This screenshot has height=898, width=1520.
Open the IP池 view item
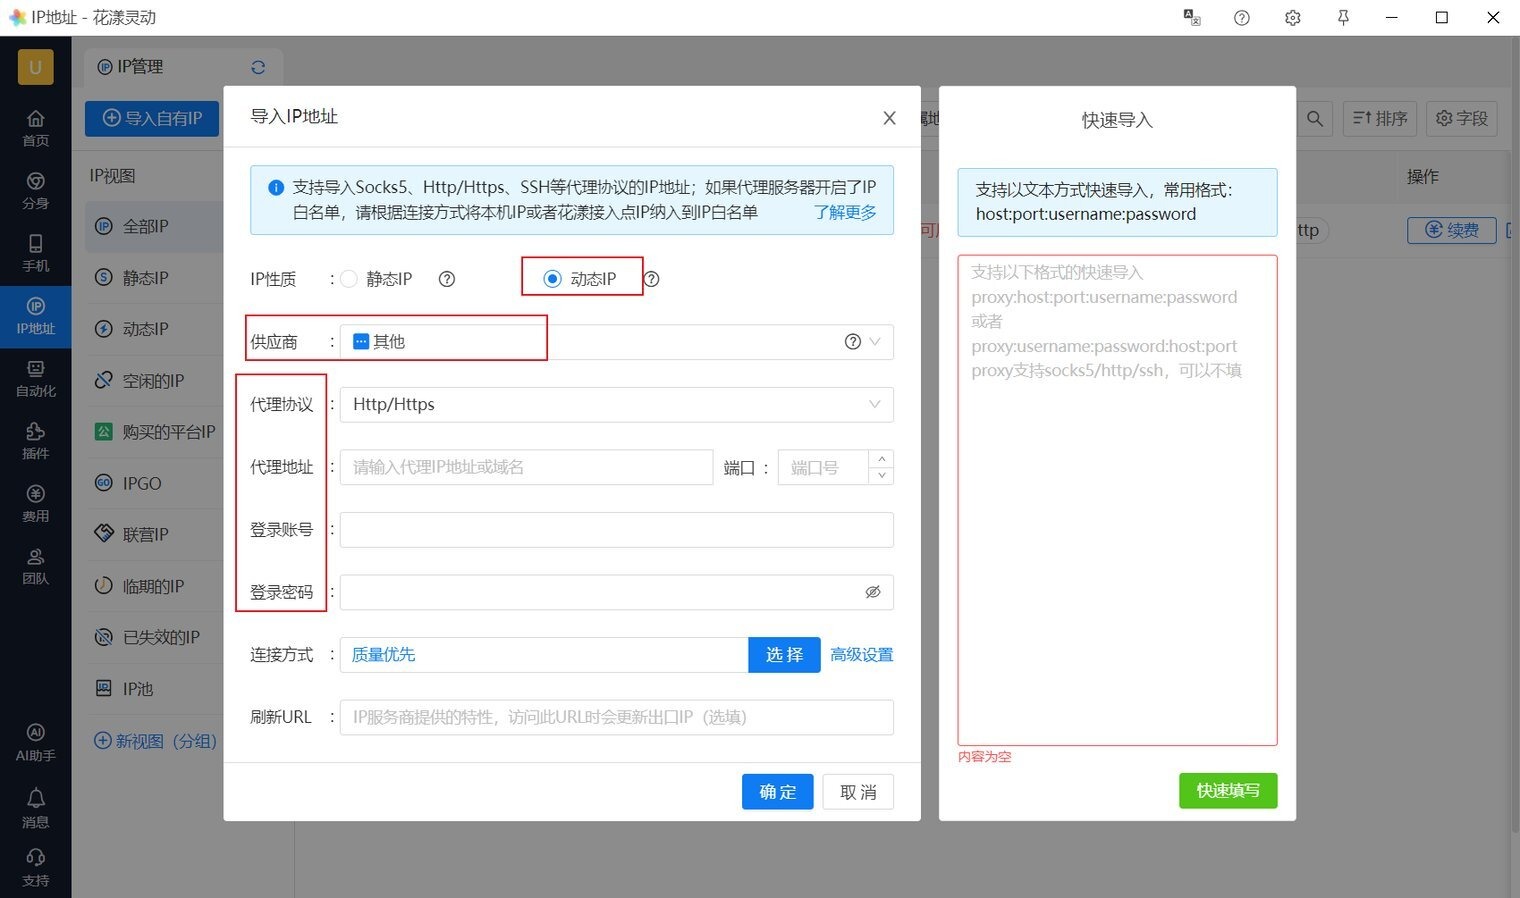click(x=137, y=689)
